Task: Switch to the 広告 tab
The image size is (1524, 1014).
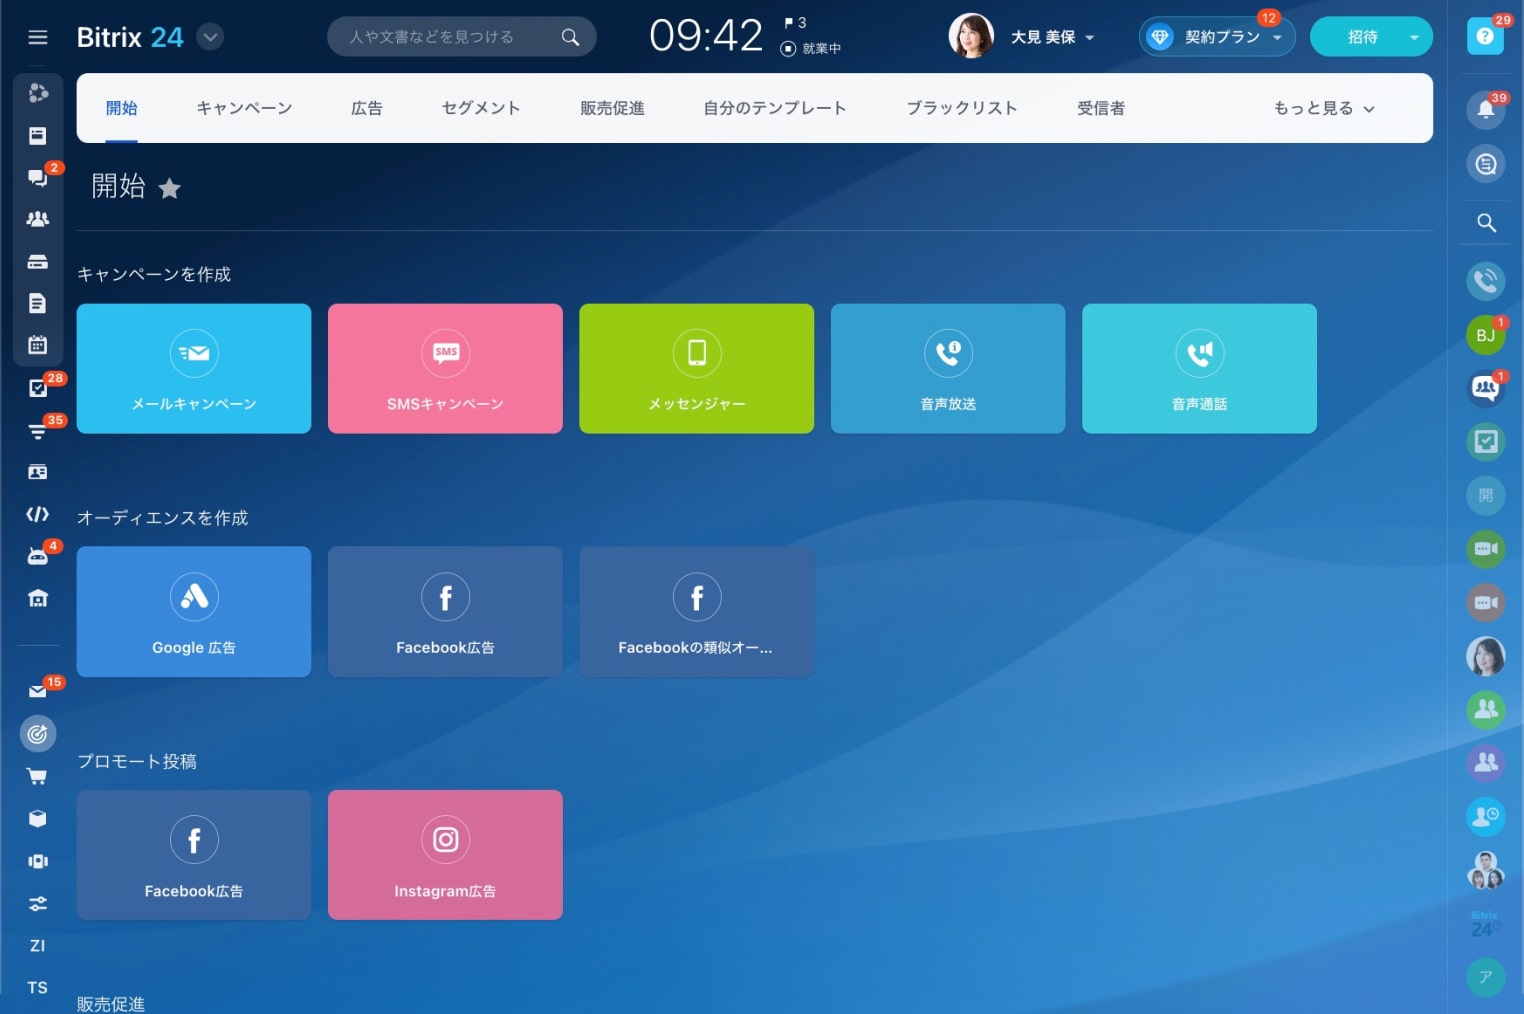Action: click(367, 108)
